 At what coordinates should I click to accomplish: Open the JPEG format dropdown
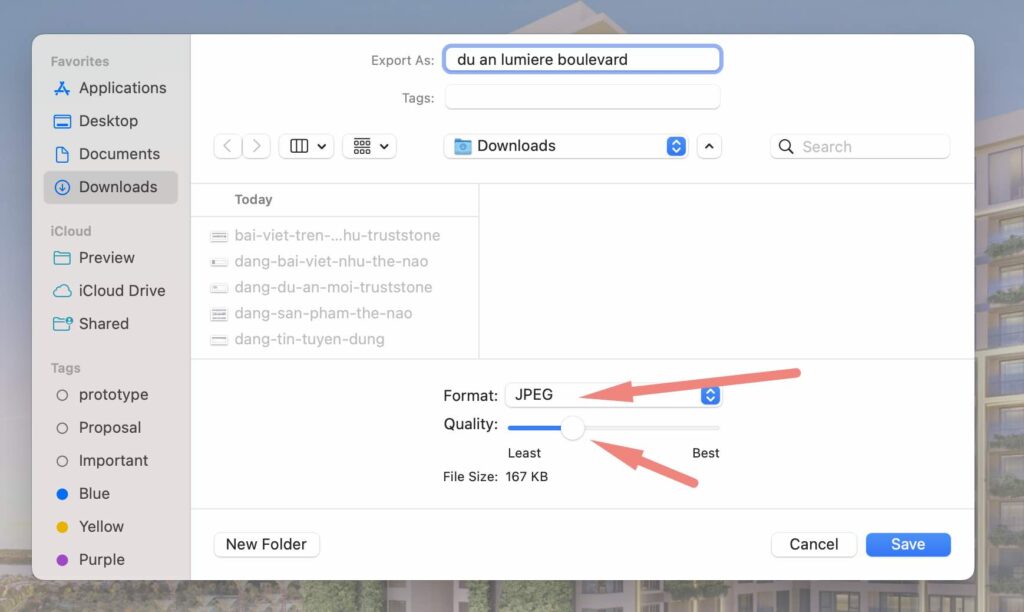[x=613, y=395]
